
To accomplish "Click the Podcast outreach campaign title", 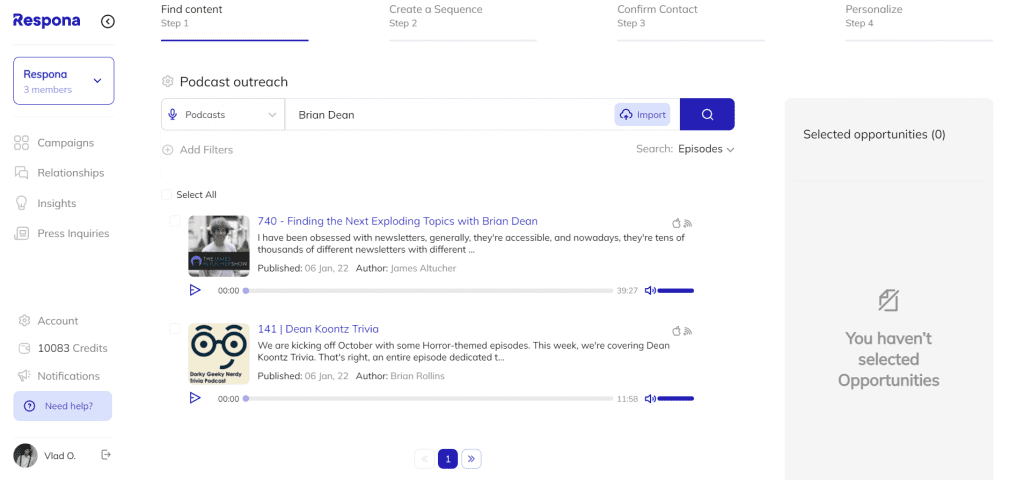I will 234,82.
